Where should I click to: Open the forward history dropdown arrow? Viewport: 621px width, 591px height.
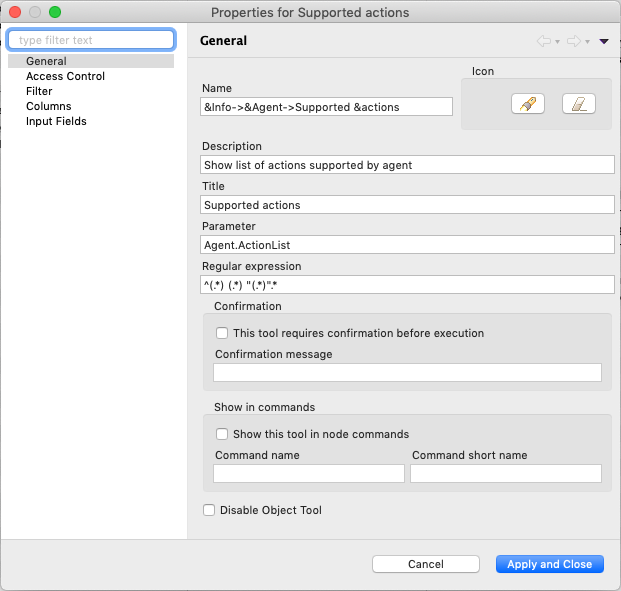pyautogui.click(x=587, y=42)
